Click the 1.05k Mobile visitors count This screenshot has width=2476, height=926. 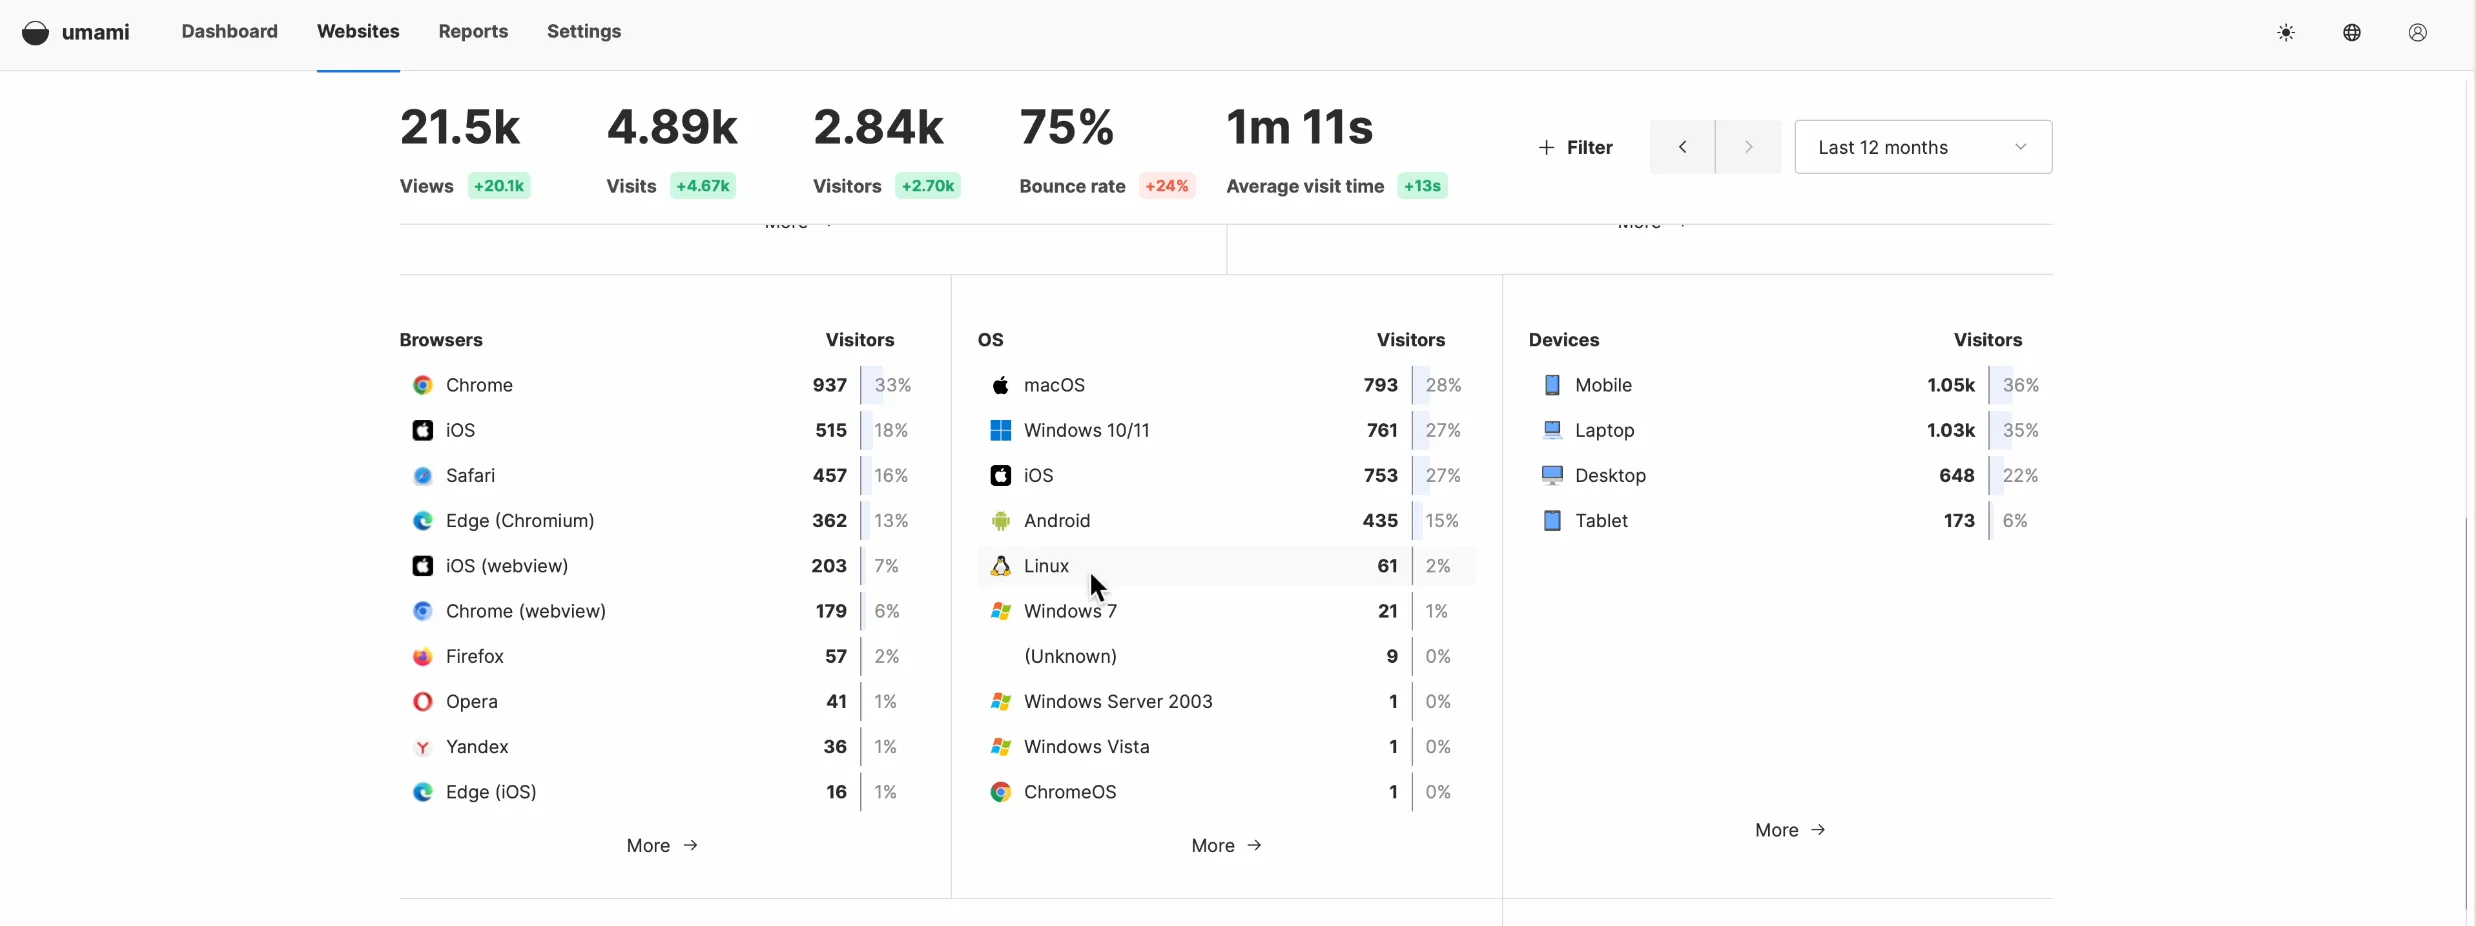click(1950, 385)
